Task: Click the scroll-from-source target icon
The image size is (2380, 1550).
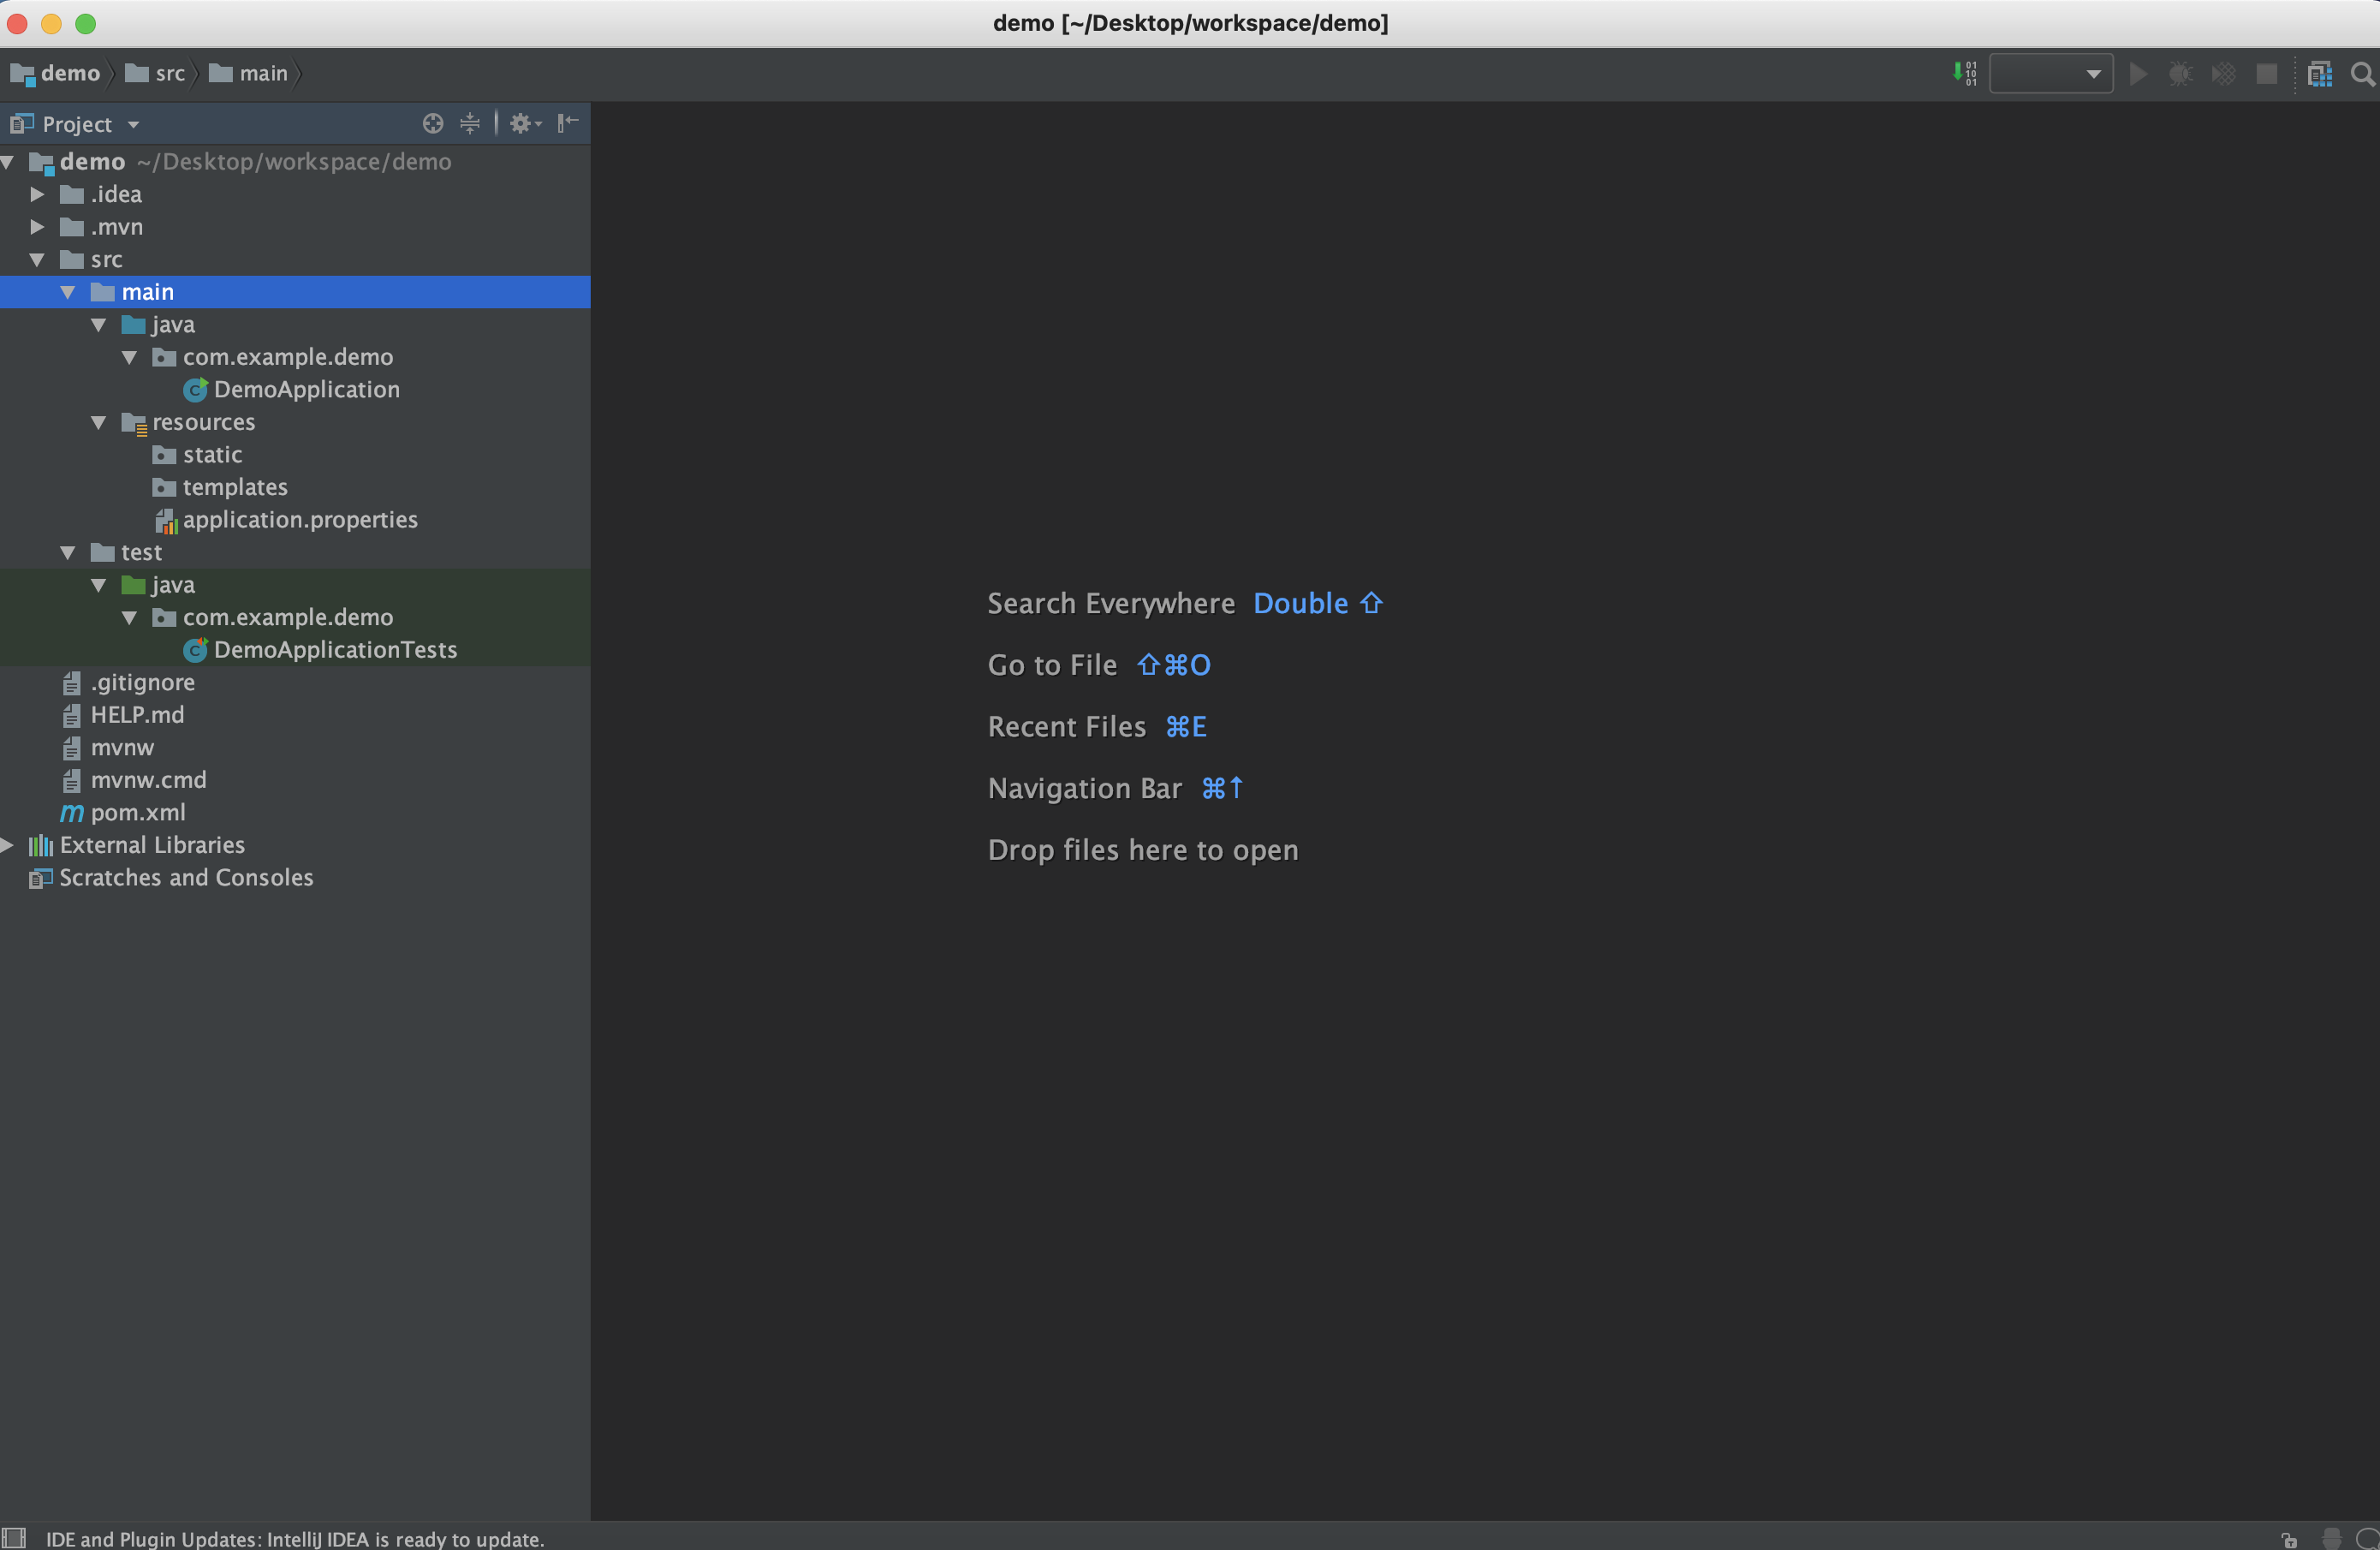Action: coord(432,123)
